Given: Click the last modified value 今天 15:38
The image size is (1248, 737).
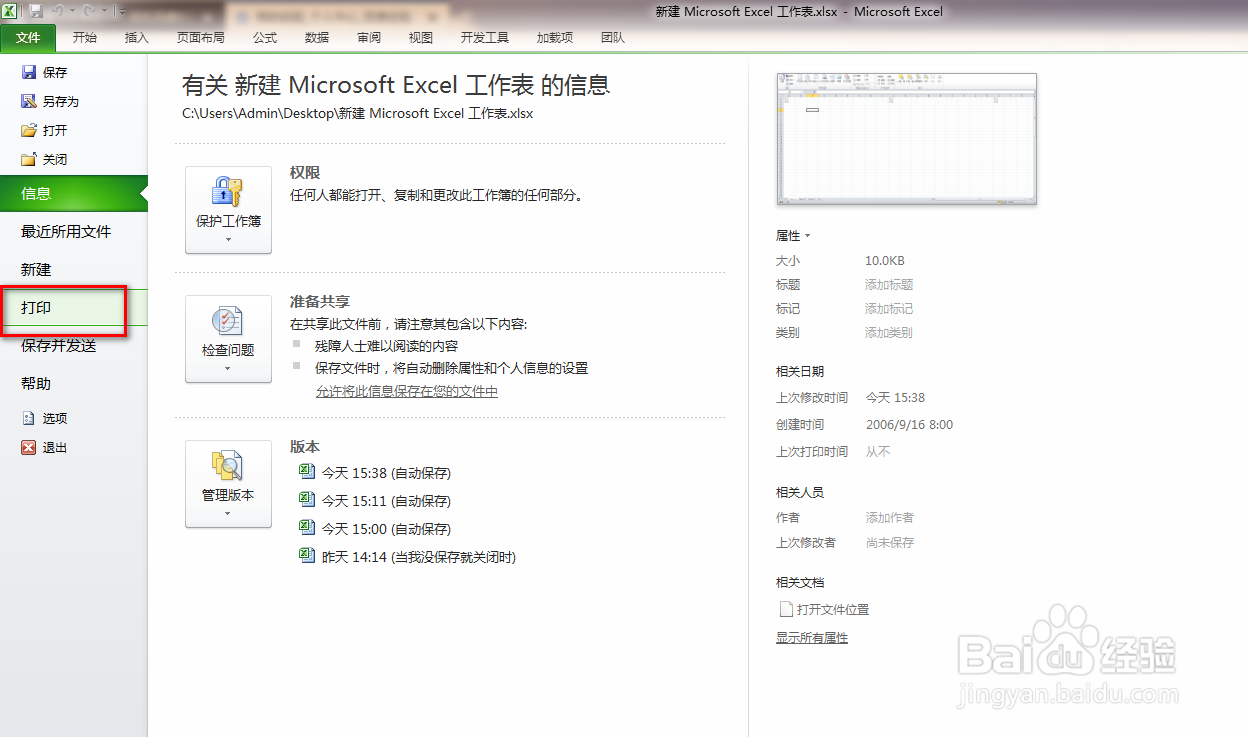Looking at the screenshot, I should [x=895, y=398].
